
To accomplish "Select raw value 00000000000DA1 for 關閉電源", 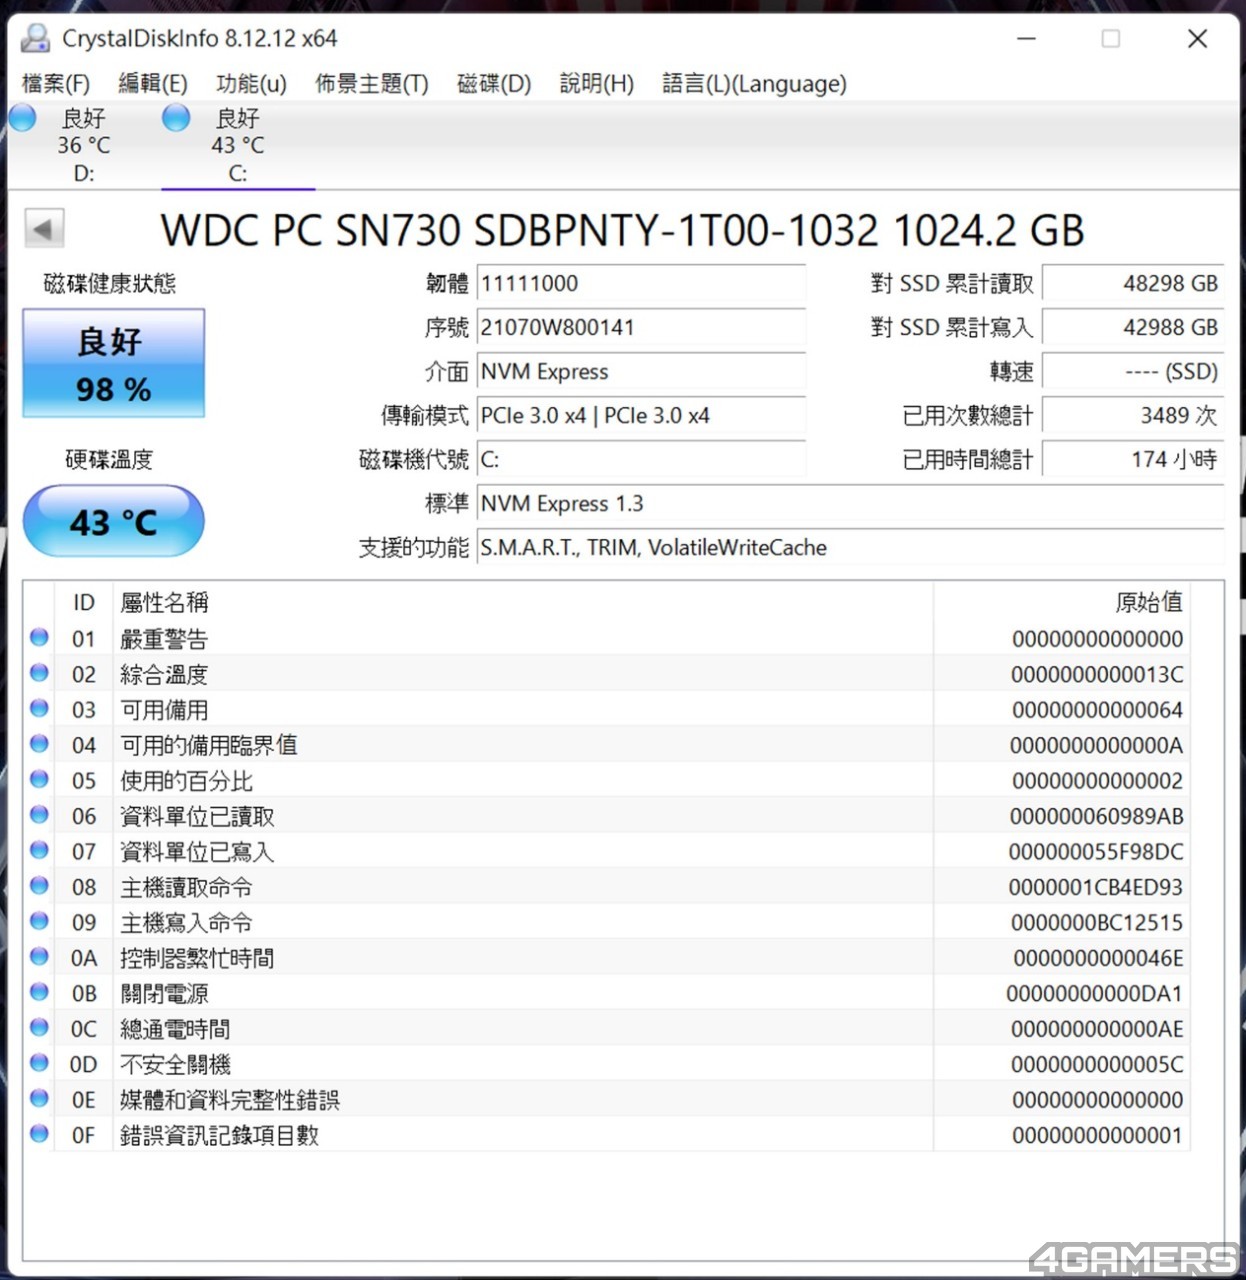I will (x=1095, y=994).
